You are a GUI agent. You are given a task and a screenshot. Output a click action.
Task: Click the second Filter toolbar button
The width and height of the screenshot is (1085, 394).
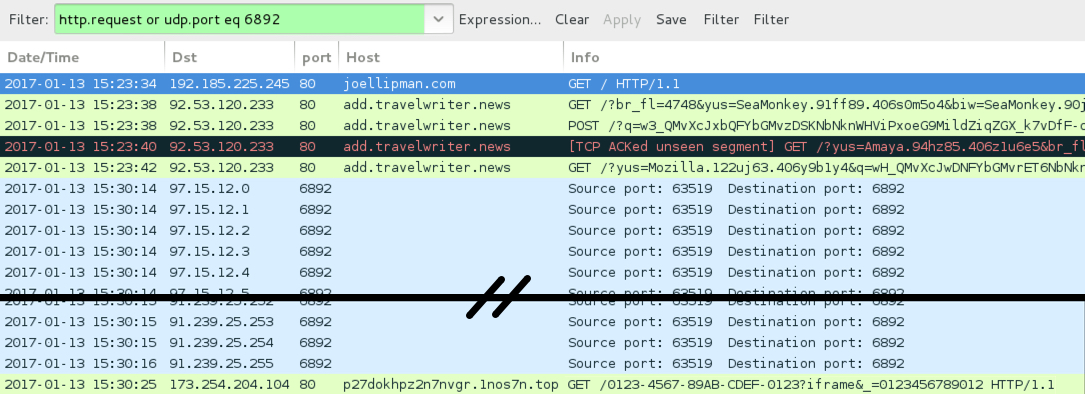click(772, 19)
